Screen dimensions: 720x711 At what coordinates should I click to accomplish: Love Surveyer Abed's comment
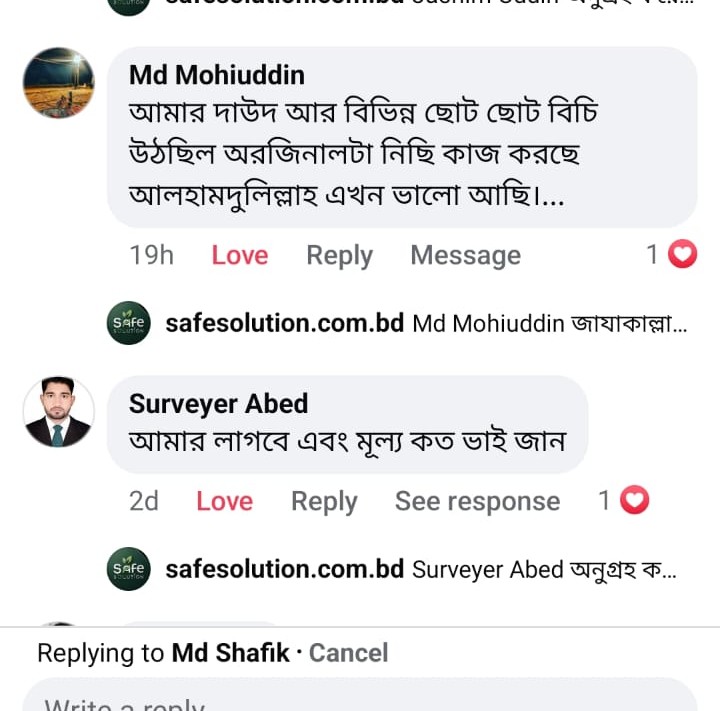(x=224, y=501)
